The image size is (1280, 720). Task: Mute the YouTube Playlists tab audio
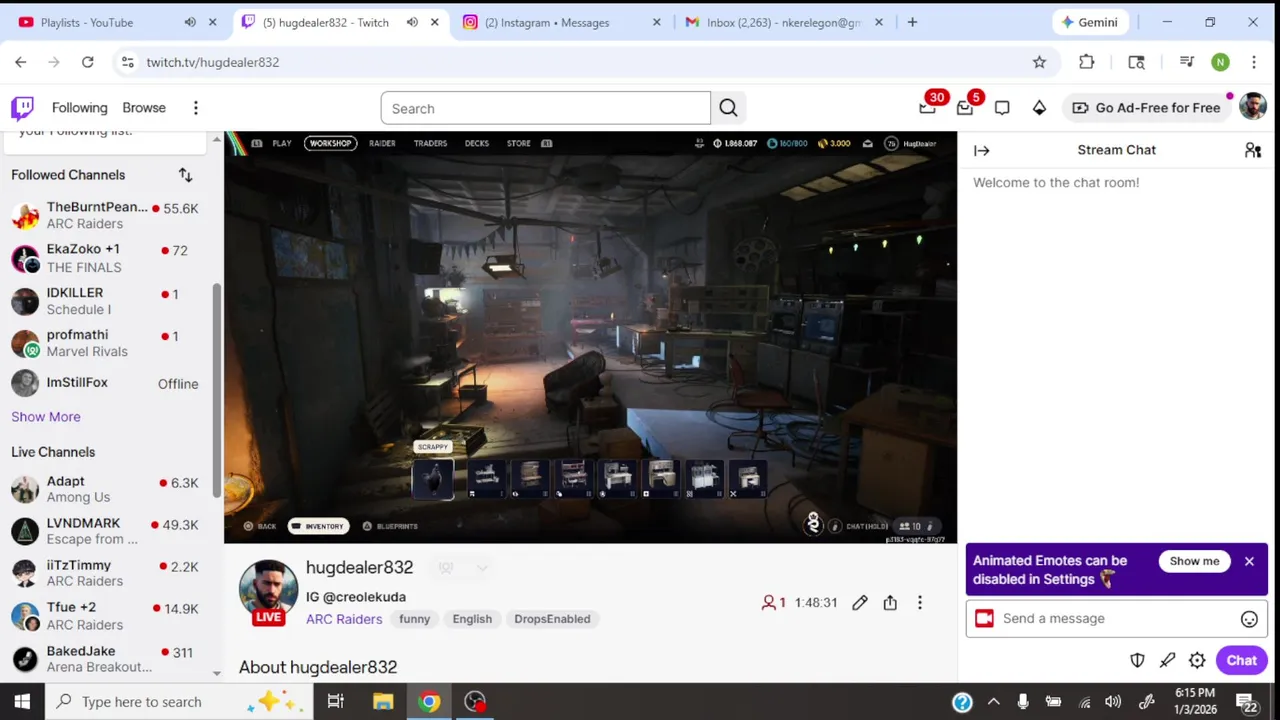pos(190,22)
